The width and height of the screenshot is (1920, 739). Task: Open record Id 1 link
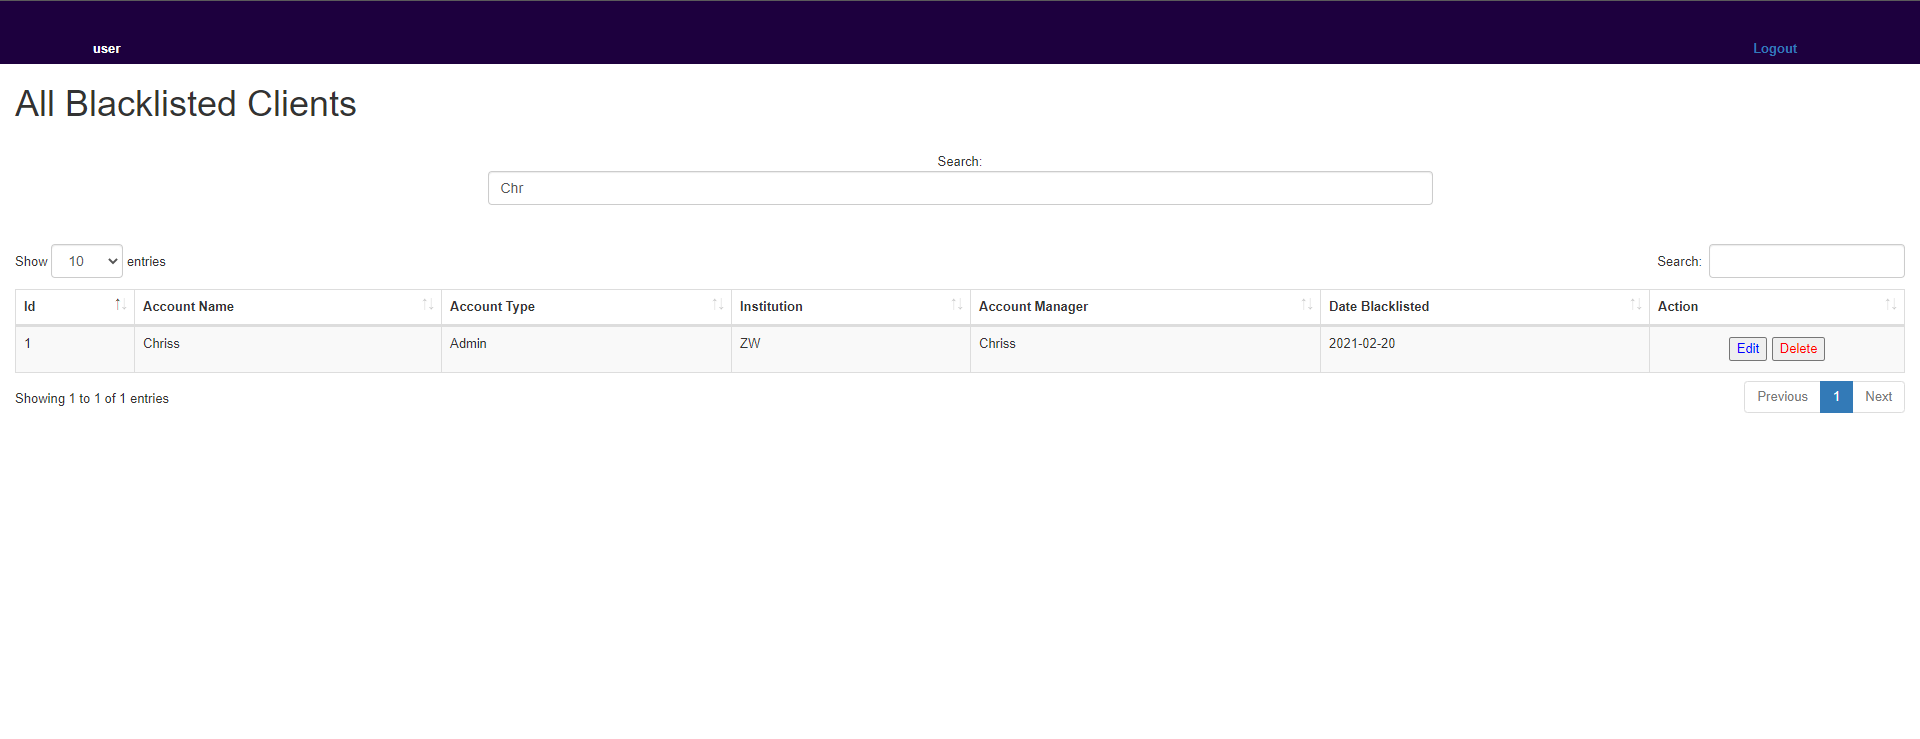coord(28,343)
